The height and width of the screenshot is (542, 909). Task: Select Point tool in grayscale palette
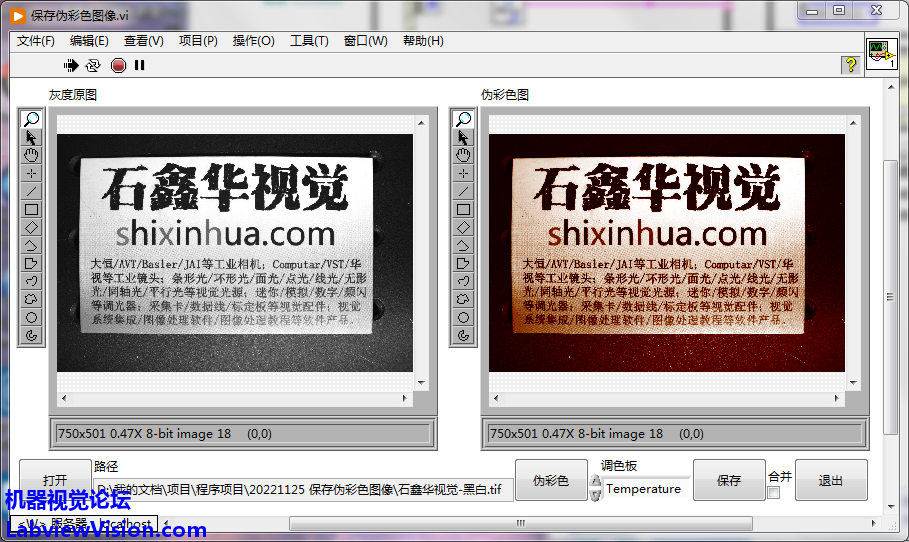[31, 173]
